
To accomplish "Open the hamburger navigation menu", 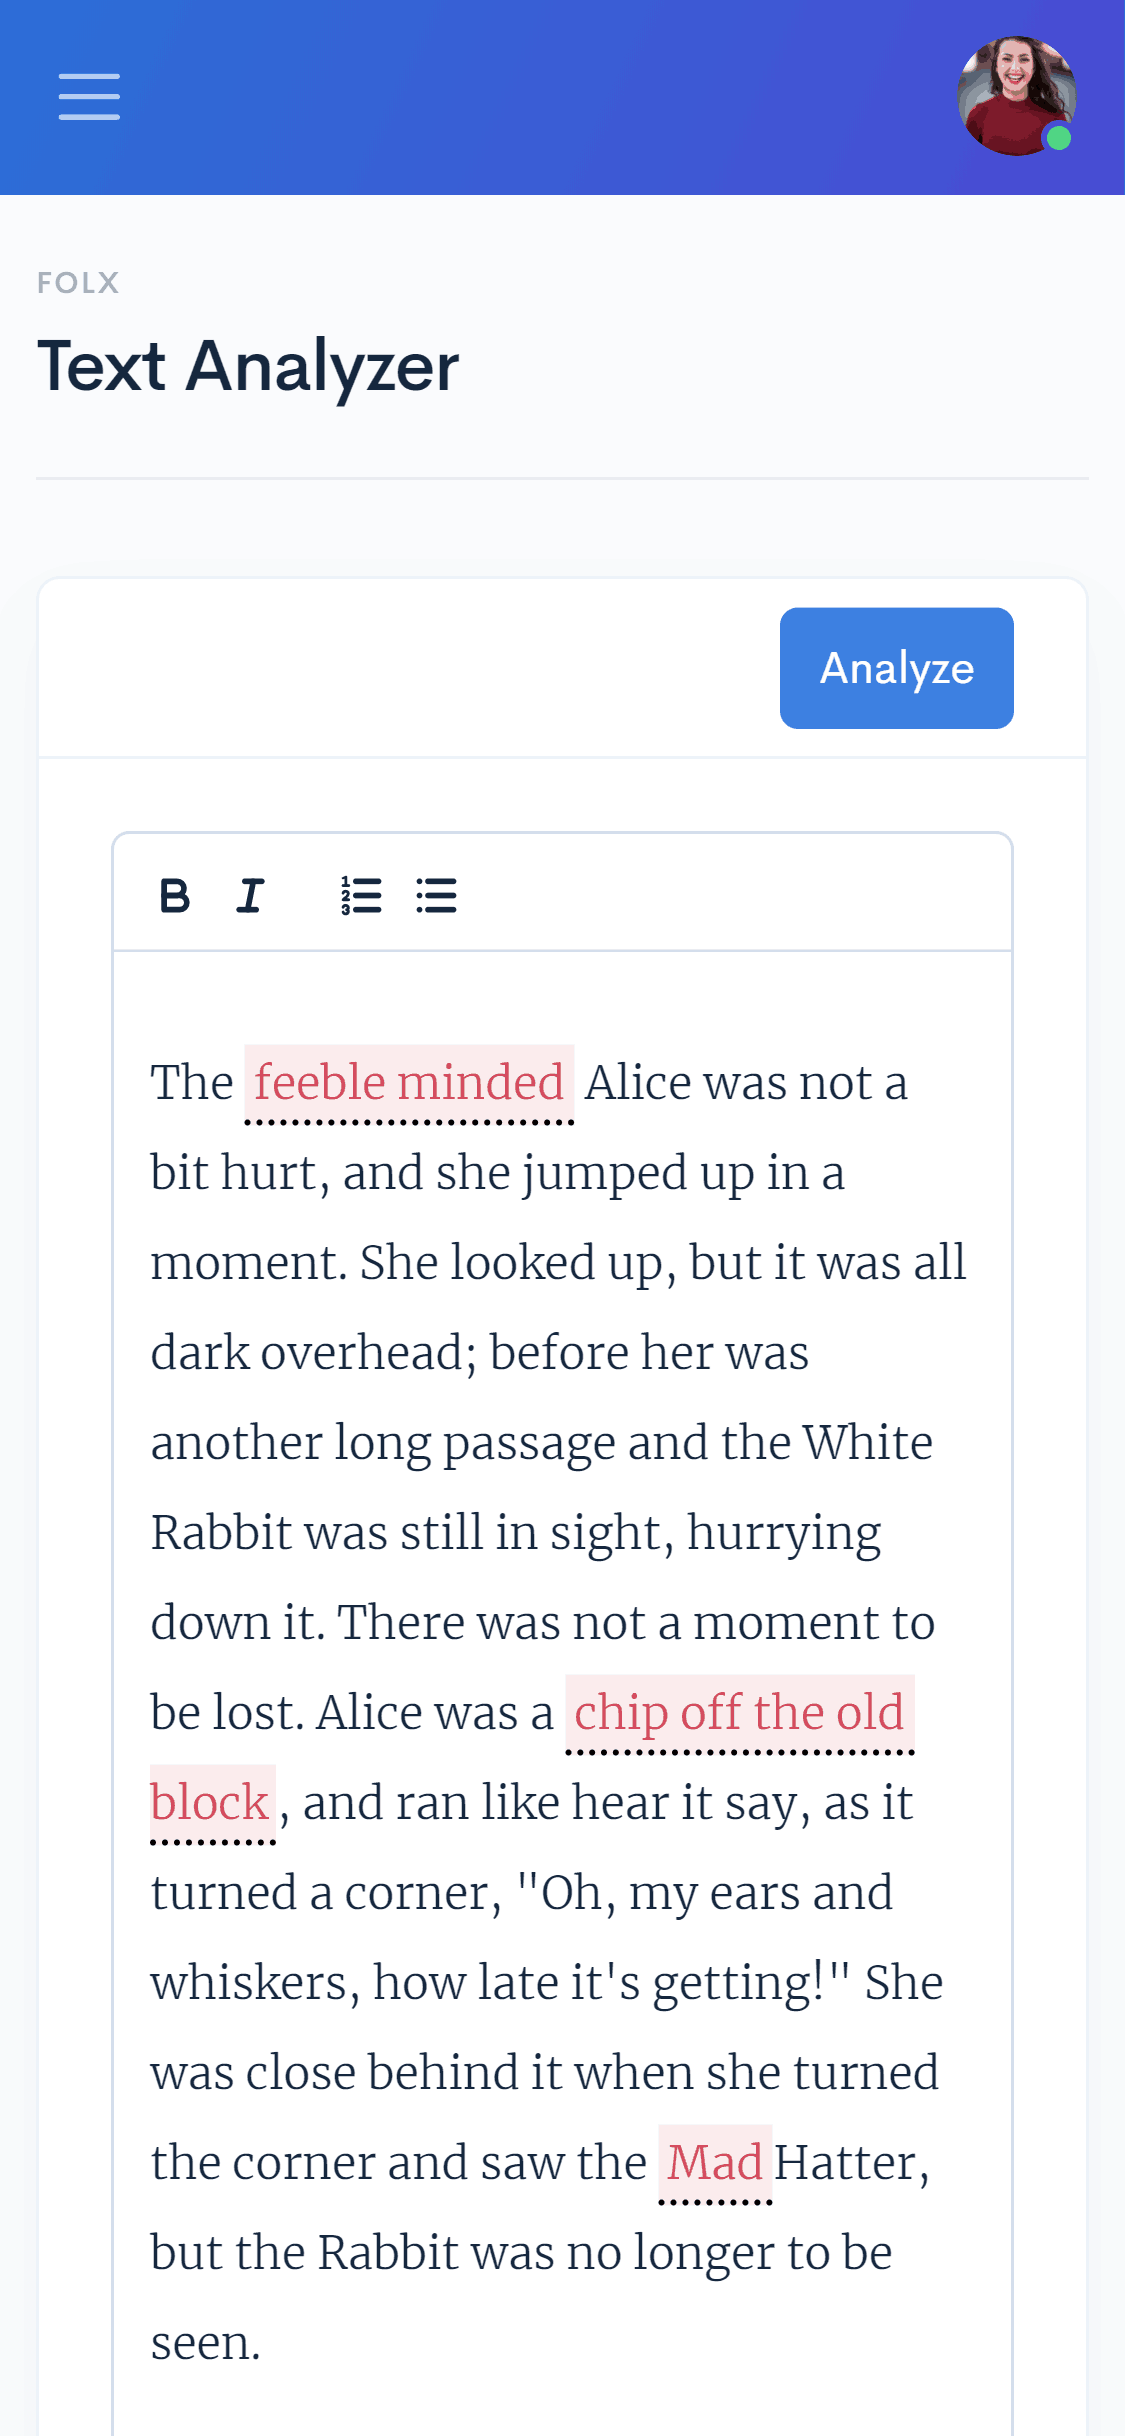I will click(89, 96).
